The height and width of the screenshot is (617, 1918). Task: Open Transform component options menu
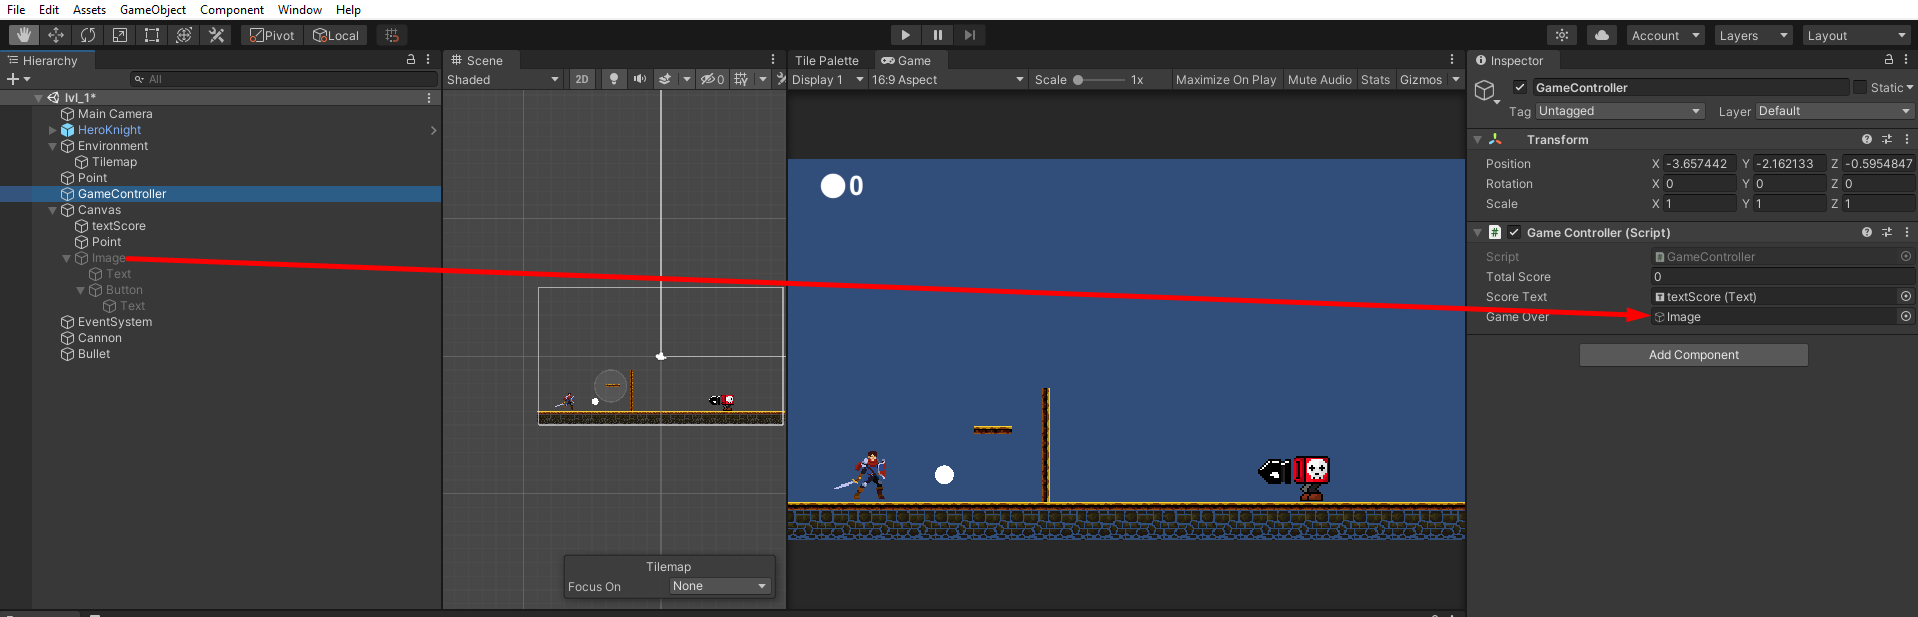1906,139
